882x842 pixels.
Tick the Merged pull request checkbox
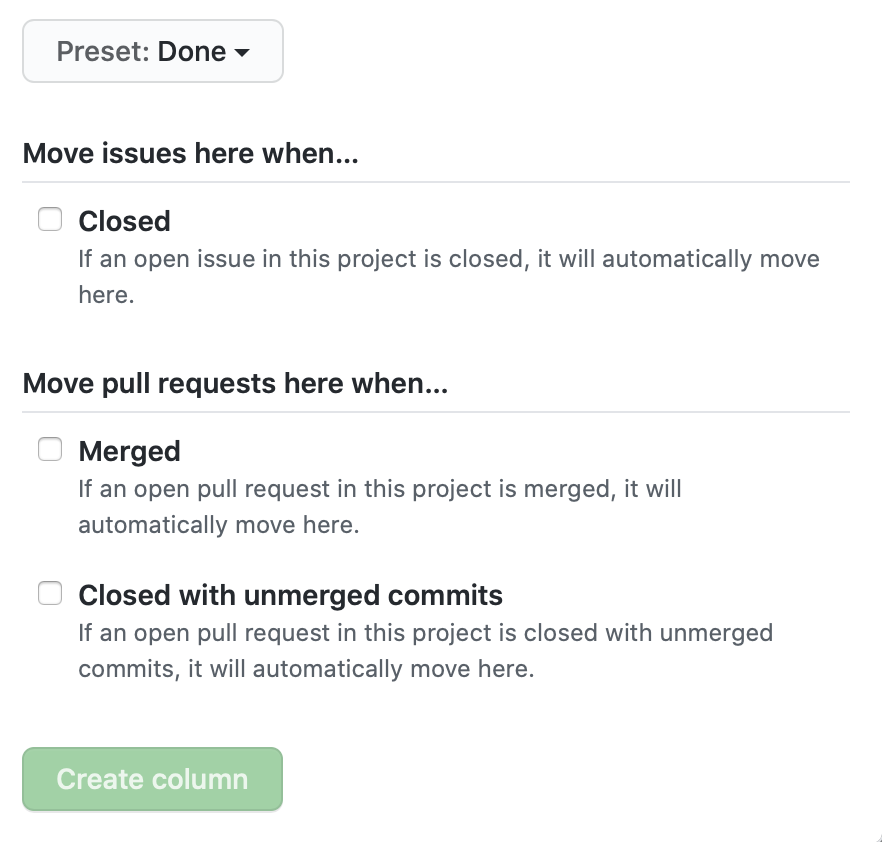coord(50,449)
